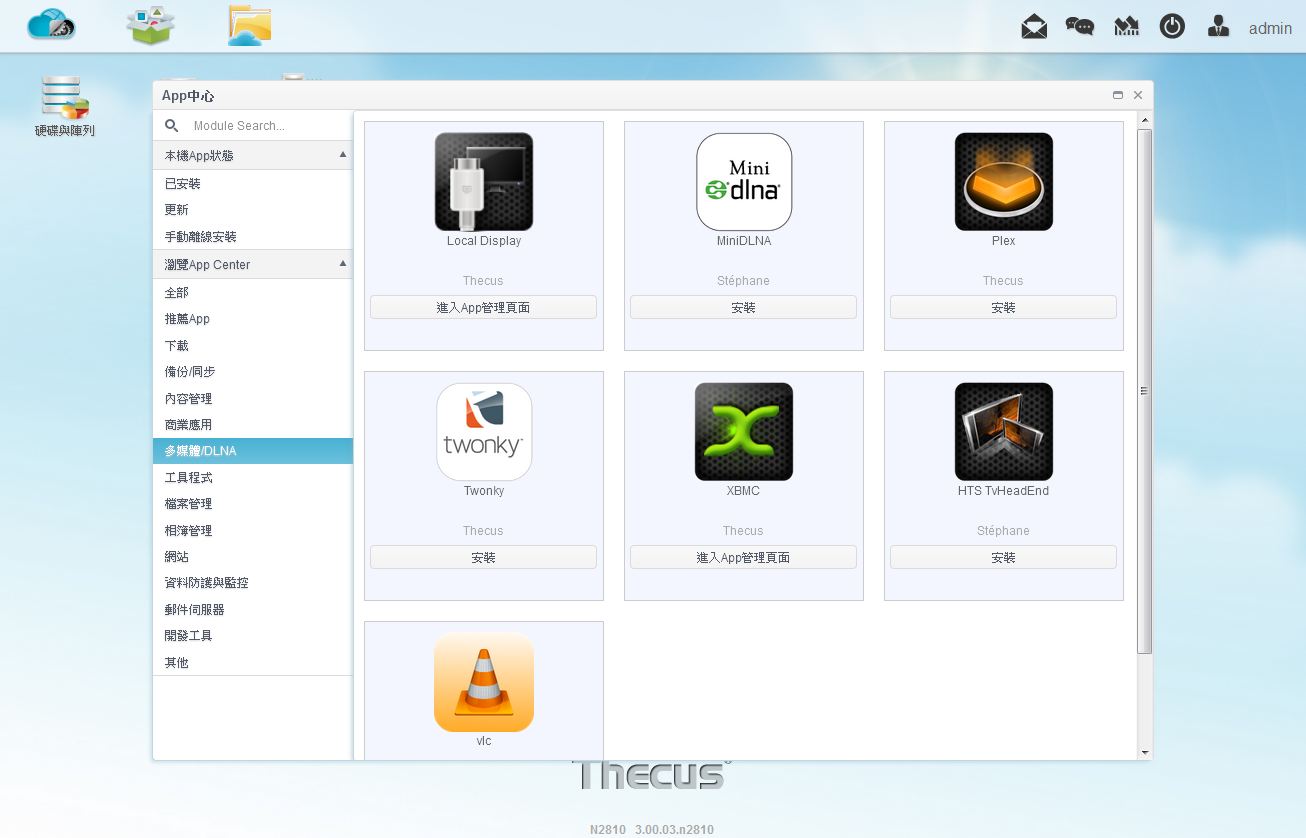Click the App中心 window title
The width and height of the screenshot is (1306, 838).
188,96
